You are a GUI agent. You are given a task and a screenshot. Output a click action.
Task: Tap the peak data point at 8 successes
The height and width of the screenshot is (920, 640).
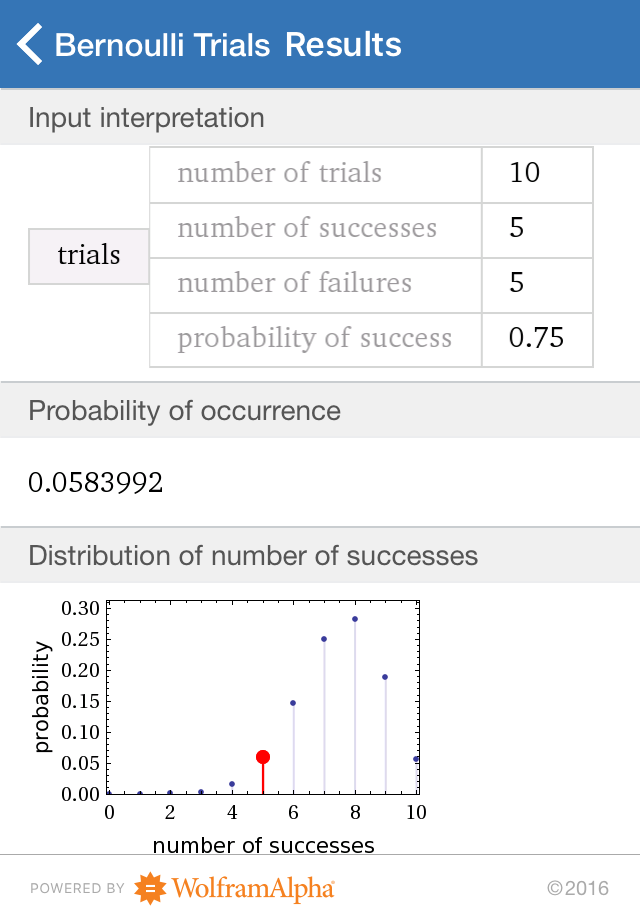(x=355, y=619)
